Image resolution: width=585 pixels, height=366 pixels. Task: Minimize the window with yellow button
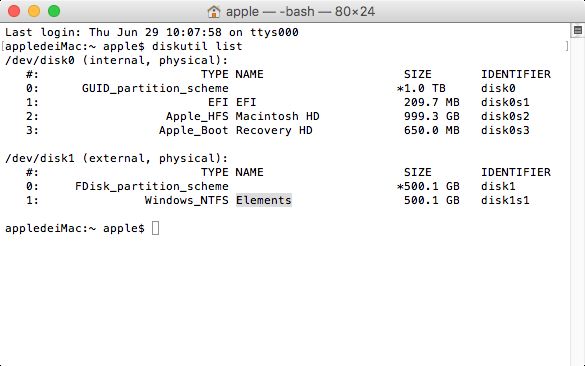click(34, 11)
